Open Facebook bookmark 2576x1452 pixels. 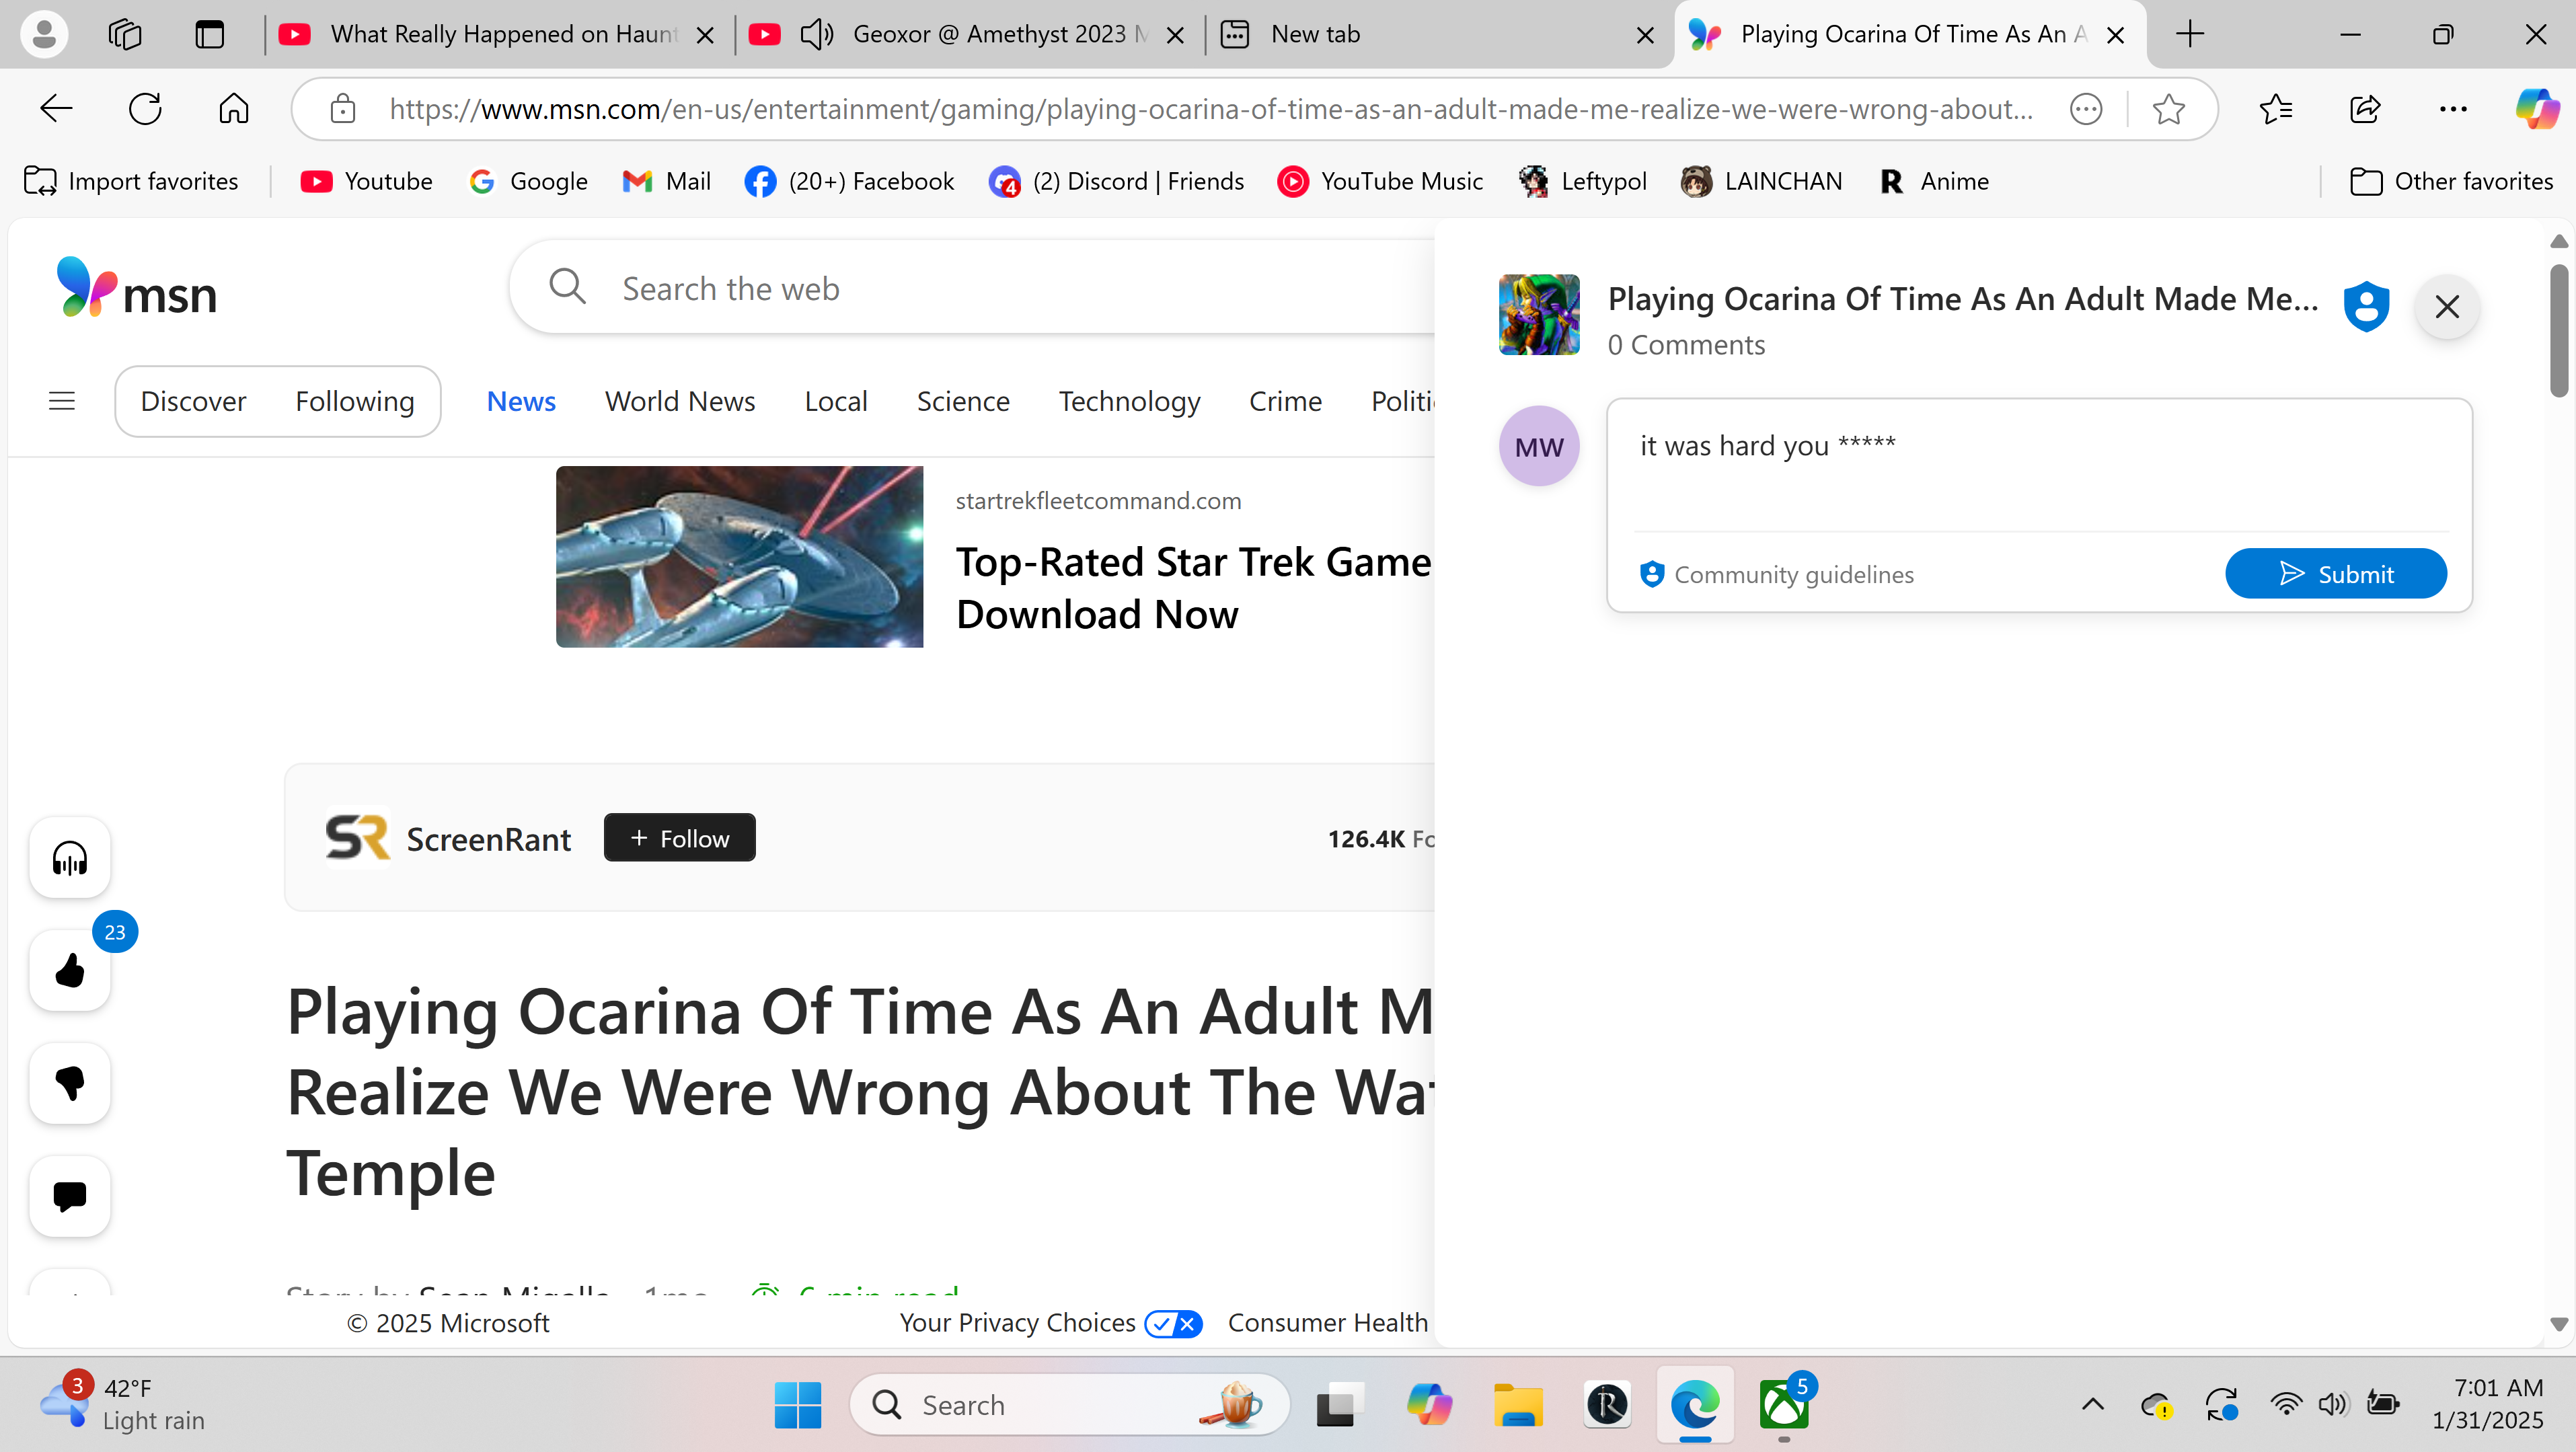[849, 181]
